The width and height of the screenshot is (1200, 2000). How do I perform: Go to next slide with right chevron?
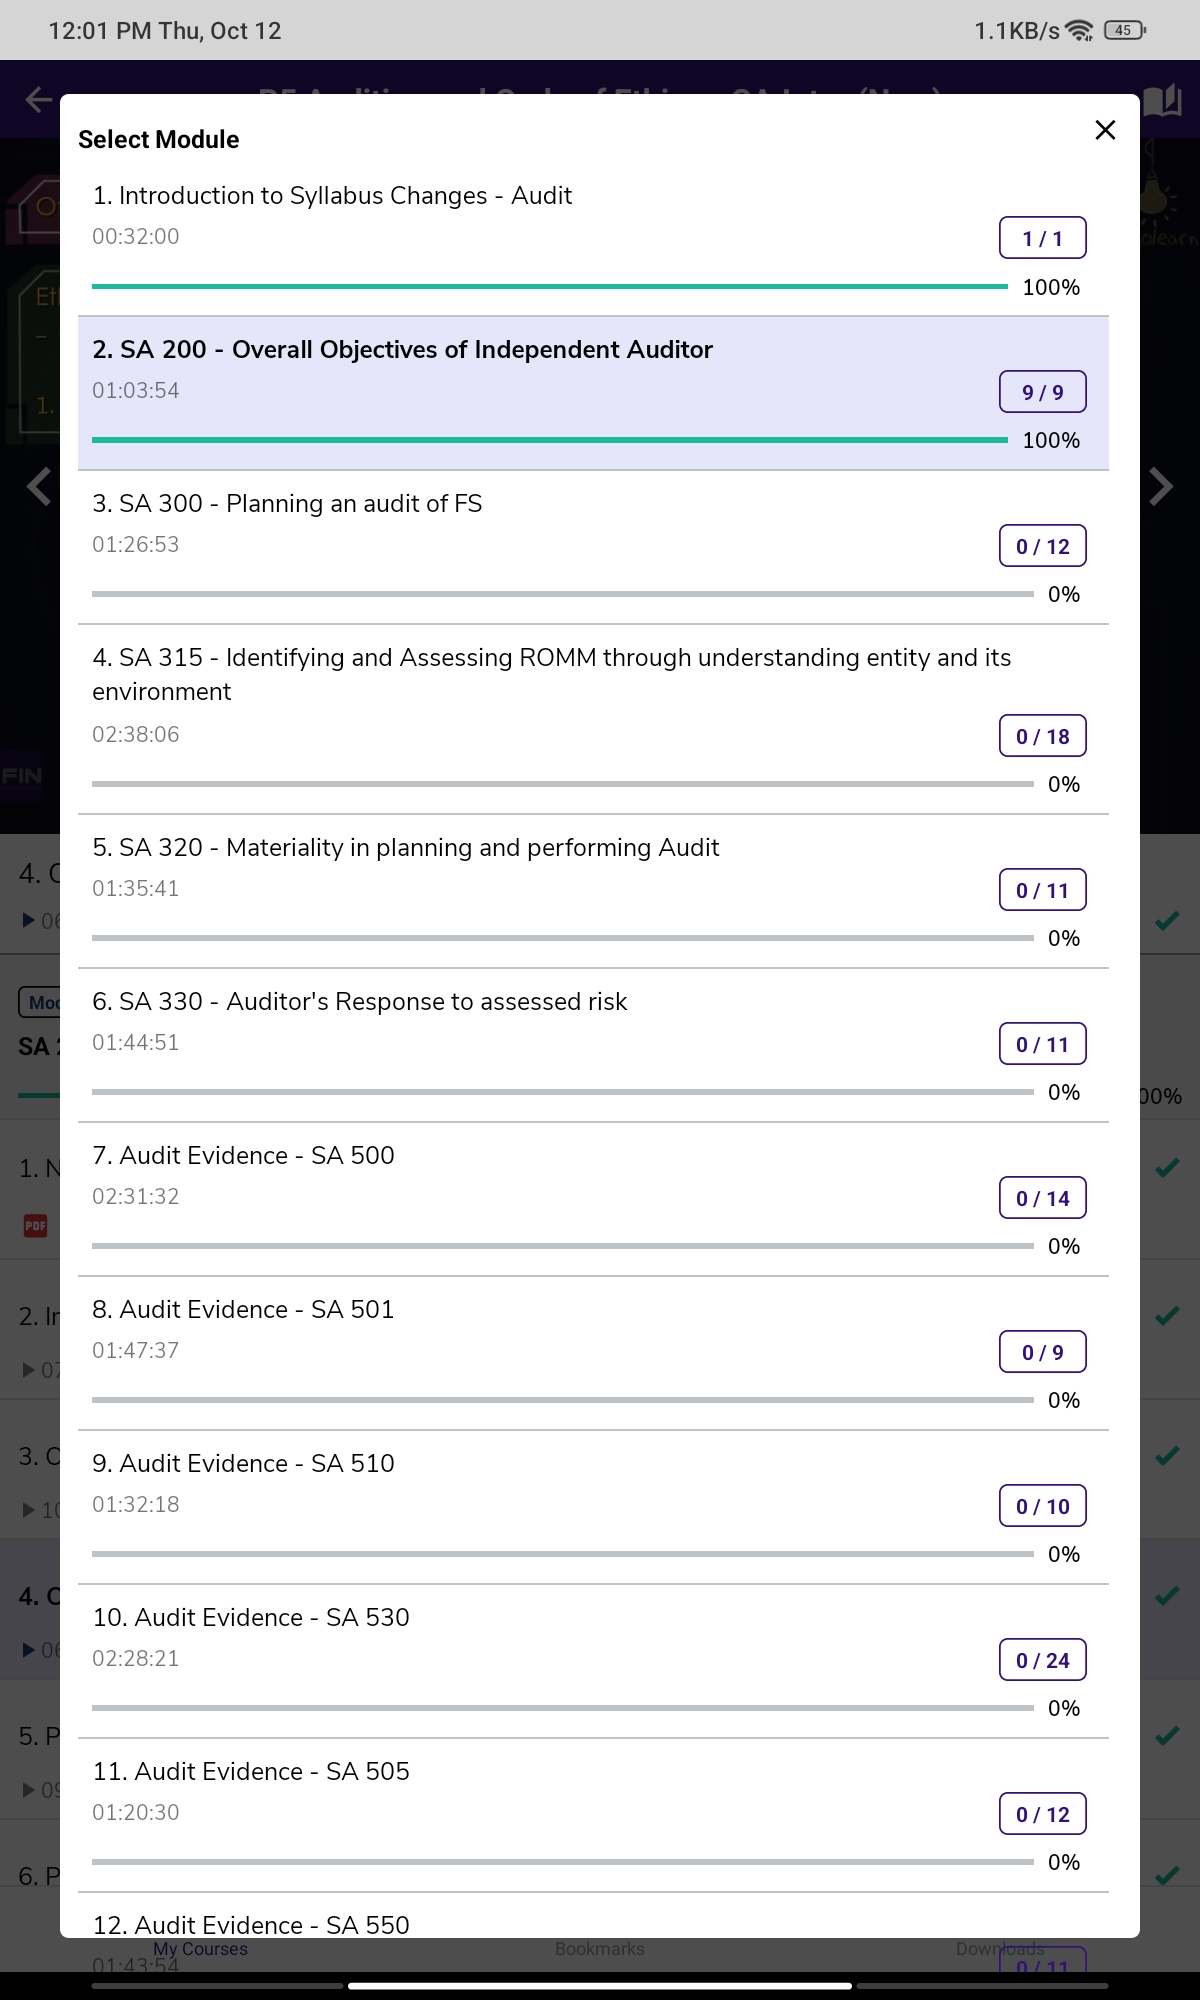pos(1160,487)
